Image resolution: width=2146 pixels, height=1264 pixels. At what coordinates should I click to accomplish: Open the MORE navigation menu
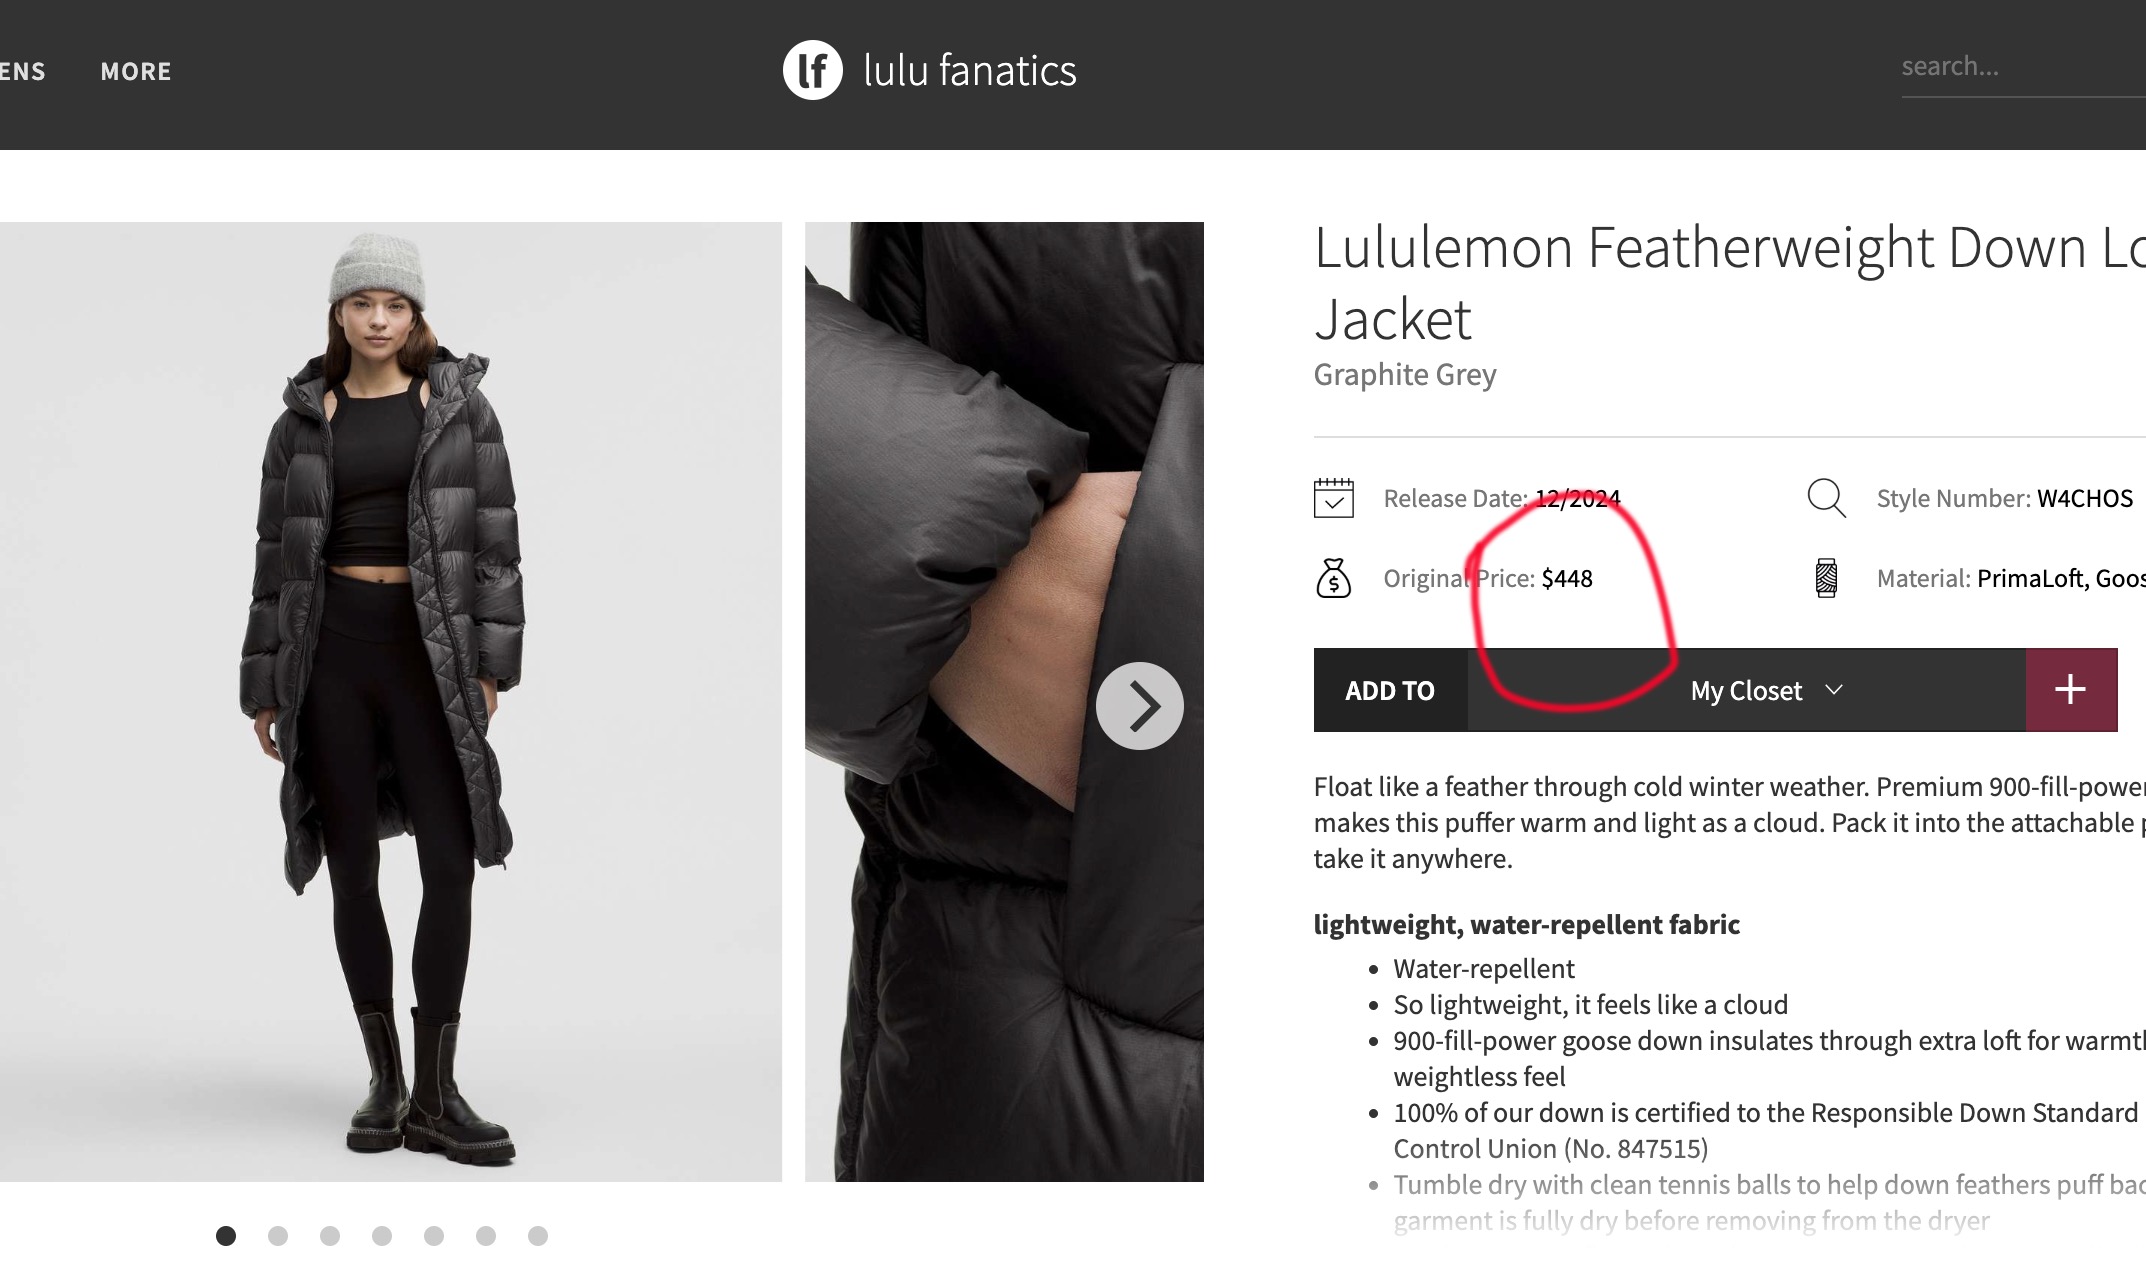point(136,72)
